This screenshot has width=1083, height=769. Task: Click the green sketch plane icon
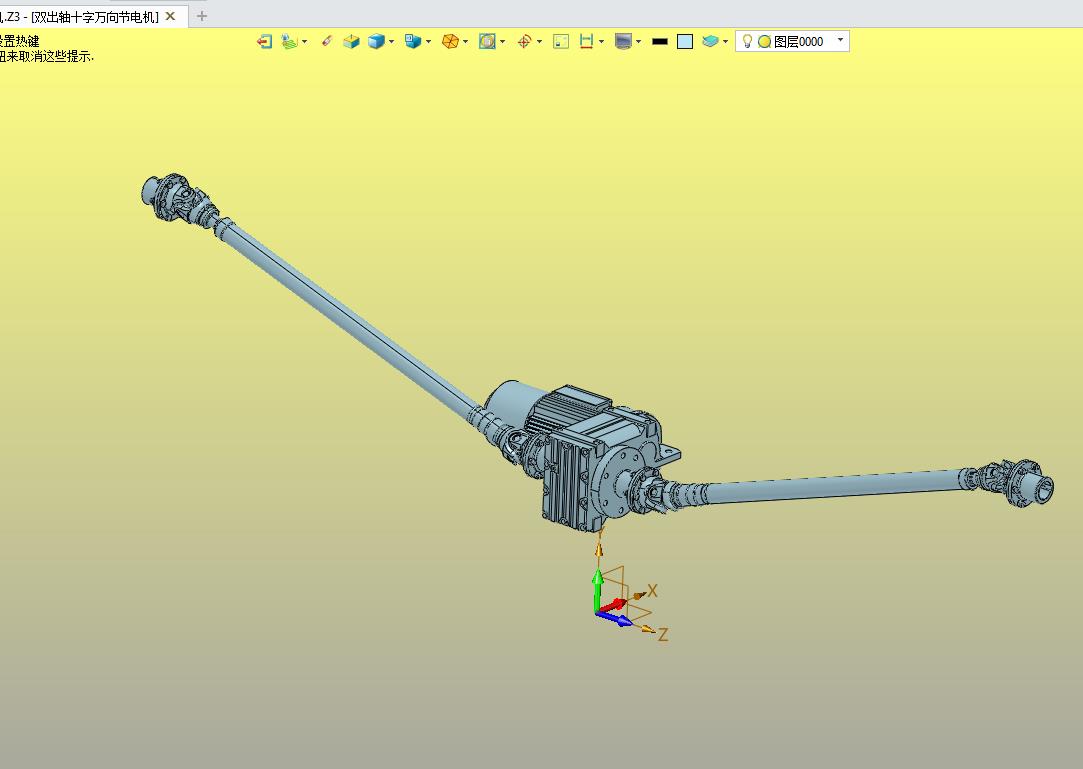click(x=289, y=41)
